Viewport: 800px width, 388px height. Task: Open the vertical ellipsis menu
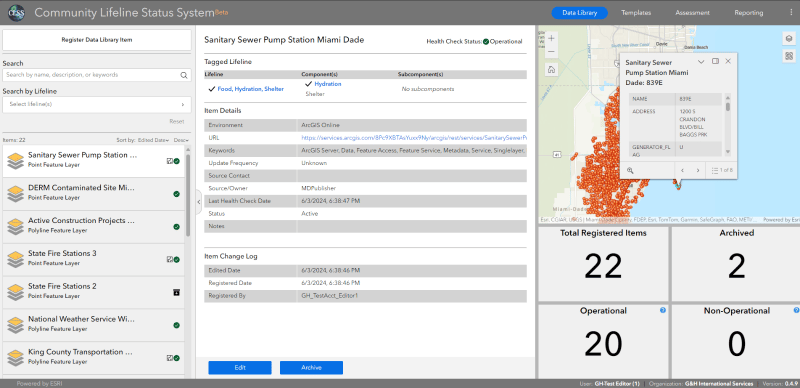click(x=791, y=13)
